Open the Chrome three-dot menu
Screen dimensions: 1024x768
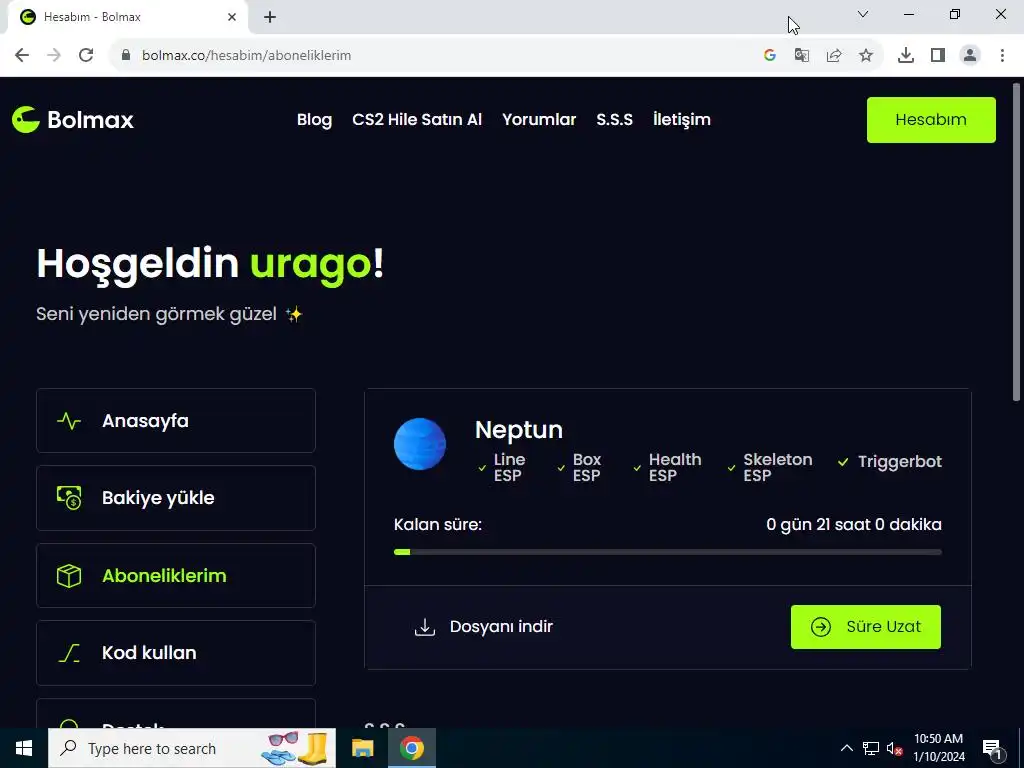click(x=1002, y=55)
